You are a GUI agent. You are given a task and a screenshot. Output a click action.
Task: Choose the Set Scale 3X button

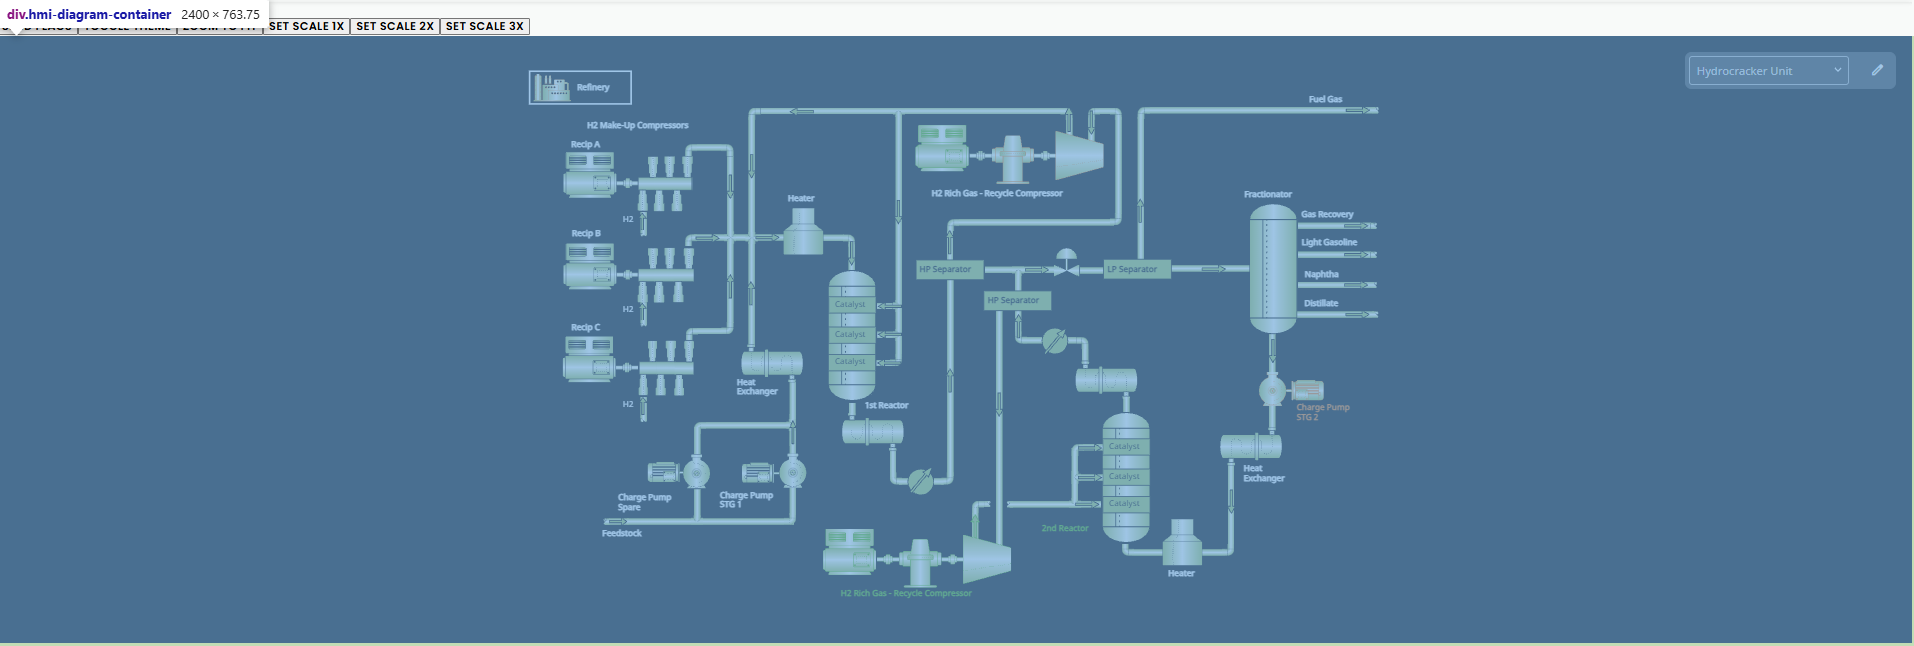484,26
